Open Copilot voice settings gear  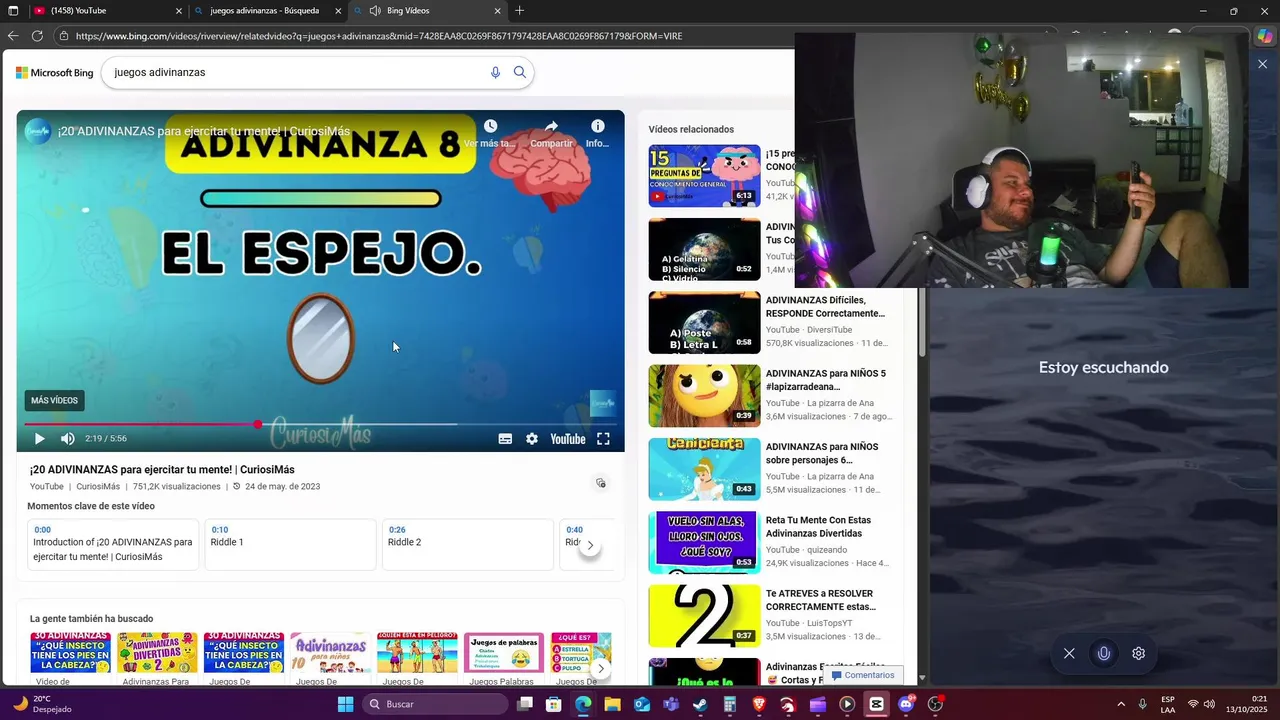pyautogui.click(x=1138, y=653)
